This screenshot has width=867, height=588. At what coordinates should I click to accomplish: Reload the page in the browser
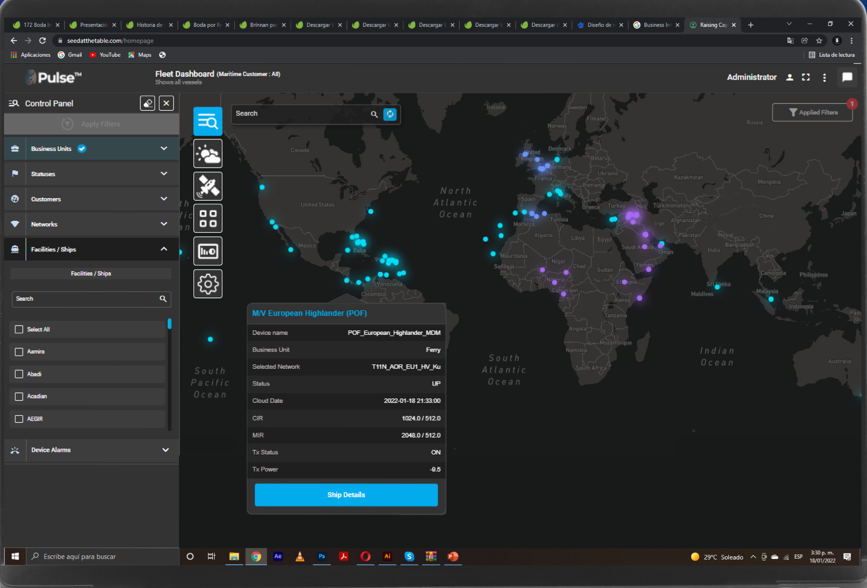point(42,40)
